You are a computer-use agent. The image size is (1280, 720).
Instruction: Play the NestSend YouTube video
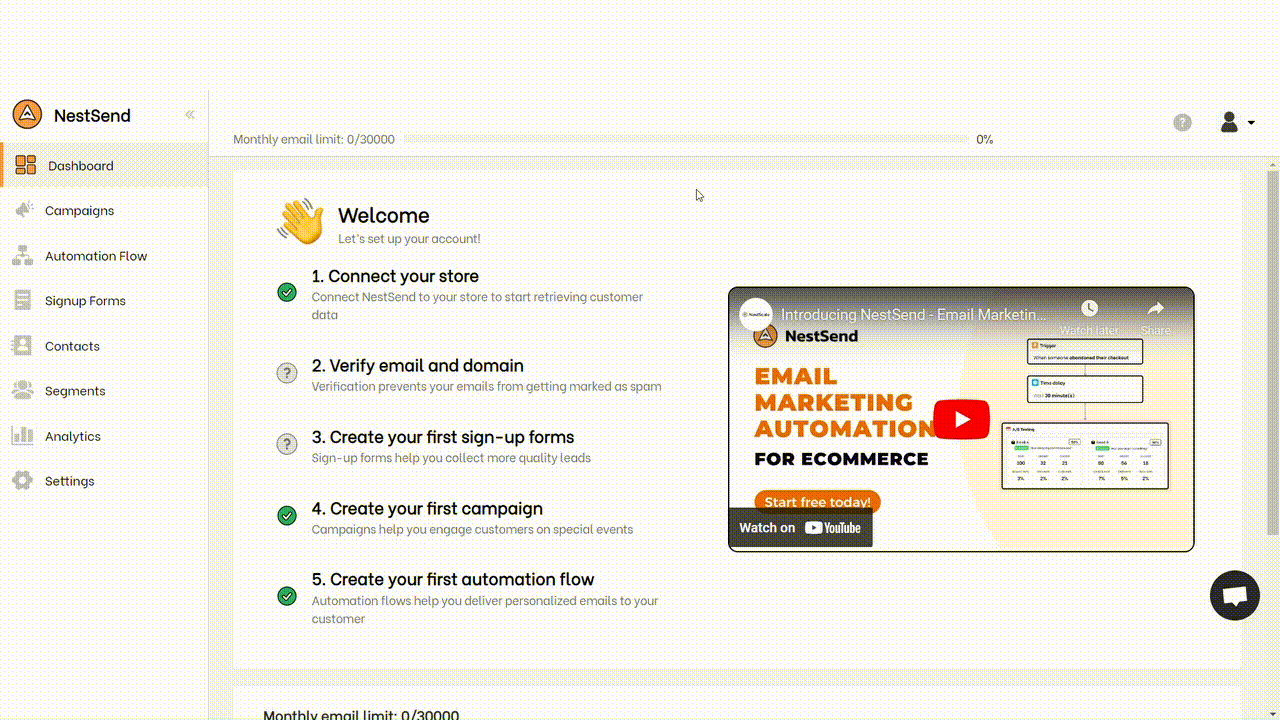pyautogui.click(x=961, y=419)
